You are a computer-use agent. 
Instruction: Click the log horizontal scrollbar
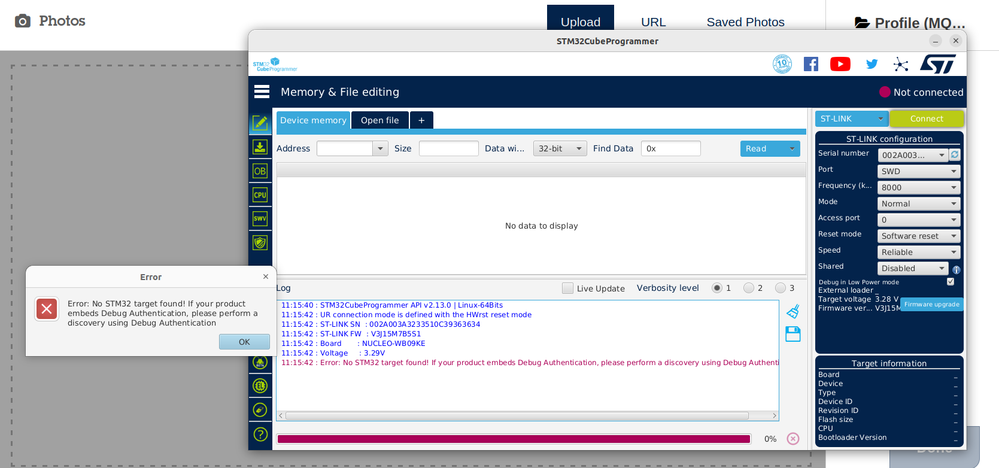tap(527, 416)
